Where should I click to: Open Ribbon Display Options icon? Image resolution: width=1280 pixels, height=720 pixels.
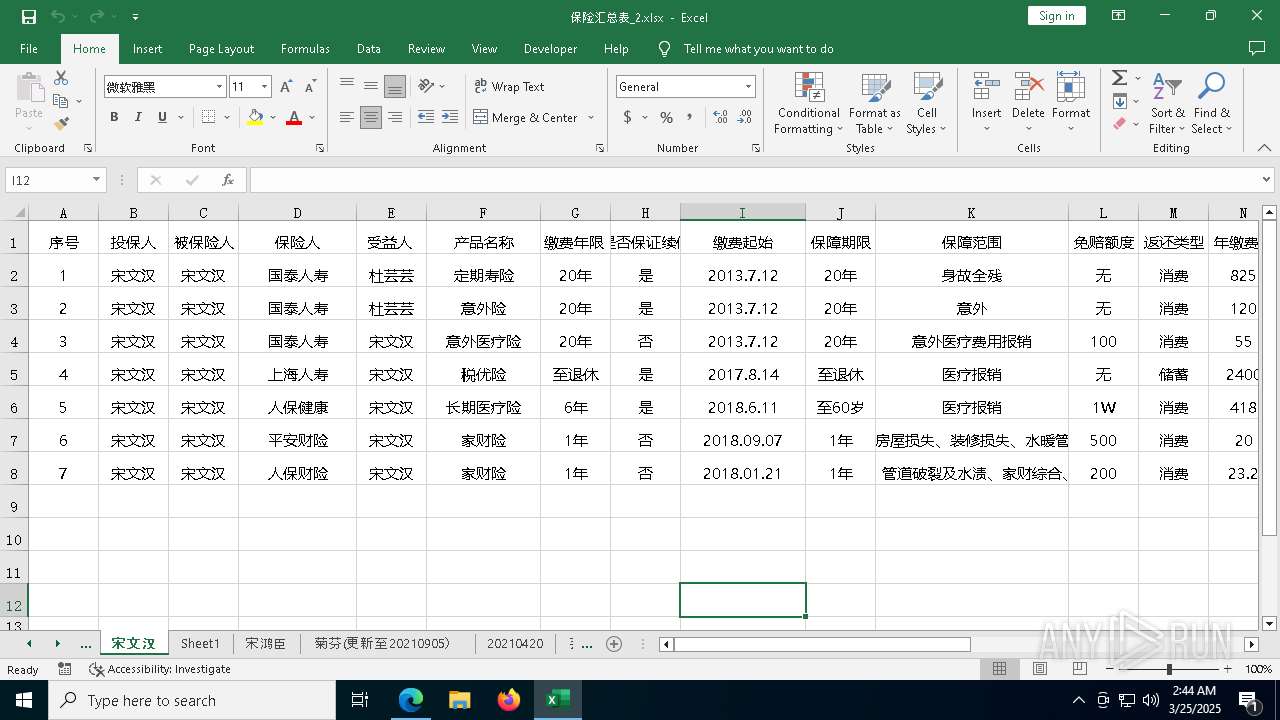[1119, 16]
